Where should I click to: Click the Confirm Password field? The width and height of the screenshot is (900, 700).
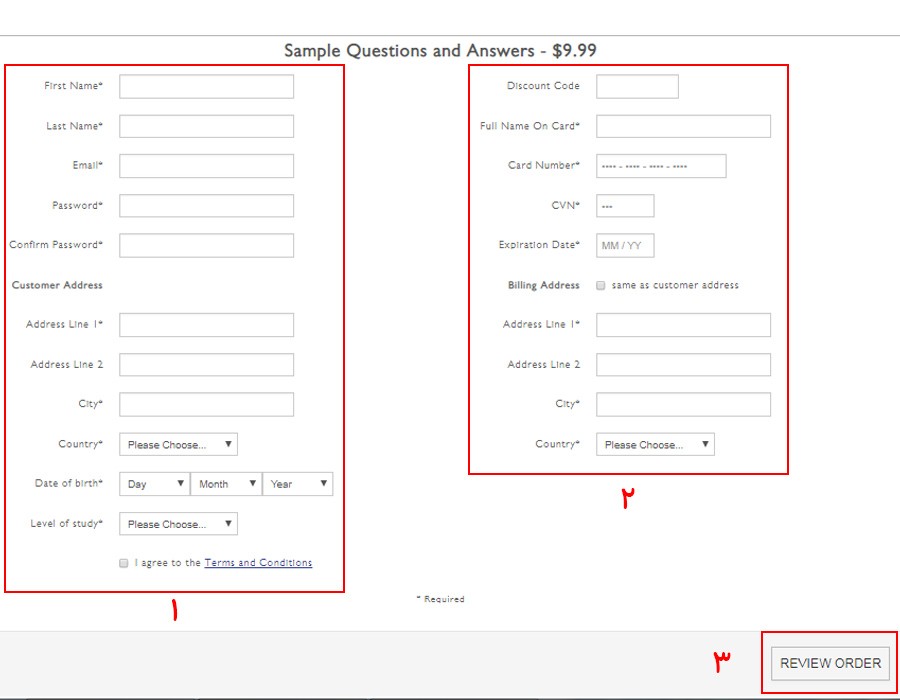pos(206,245)
